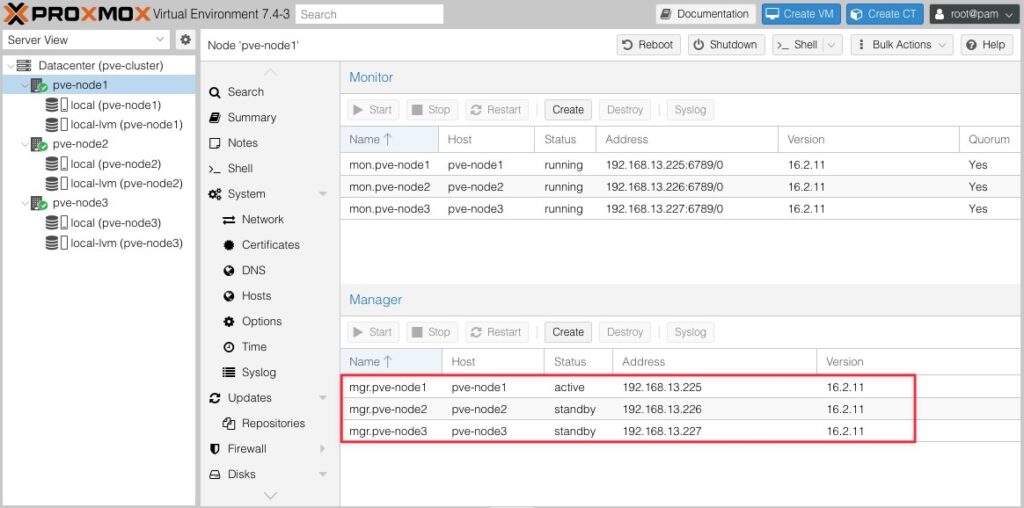Open local (pve-node1) storage
1024x508 pixels.
[115, 104]
